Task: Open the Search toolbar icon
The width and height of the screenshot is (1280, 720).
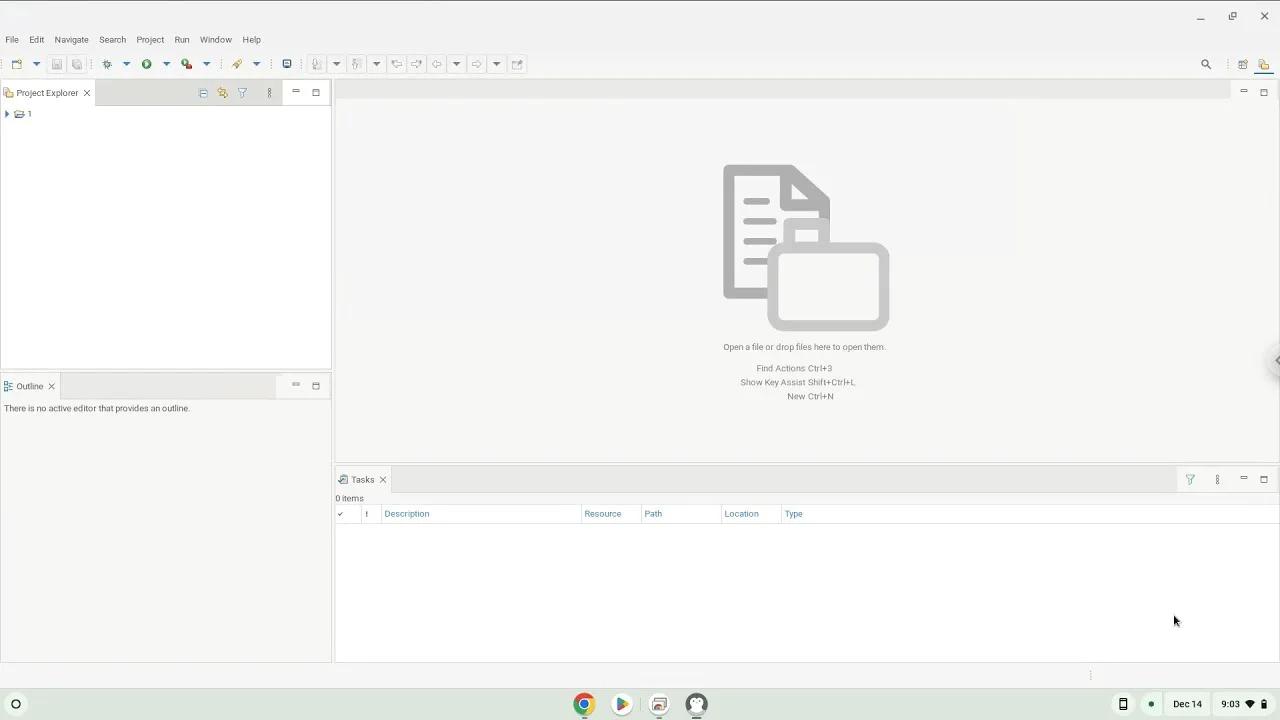Action: (x=1206, y=64)
